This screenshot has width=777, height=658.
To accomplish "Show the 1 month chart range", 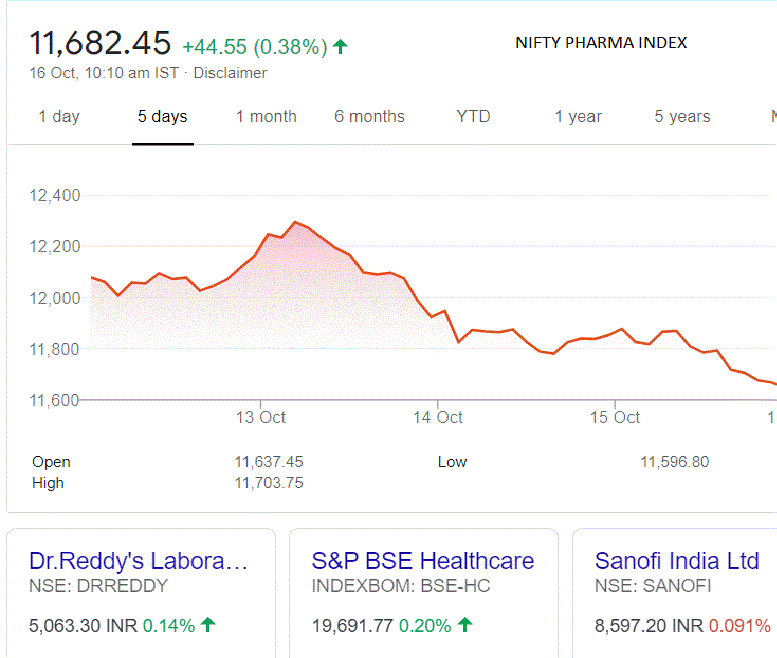I will (x=266, y=117).
